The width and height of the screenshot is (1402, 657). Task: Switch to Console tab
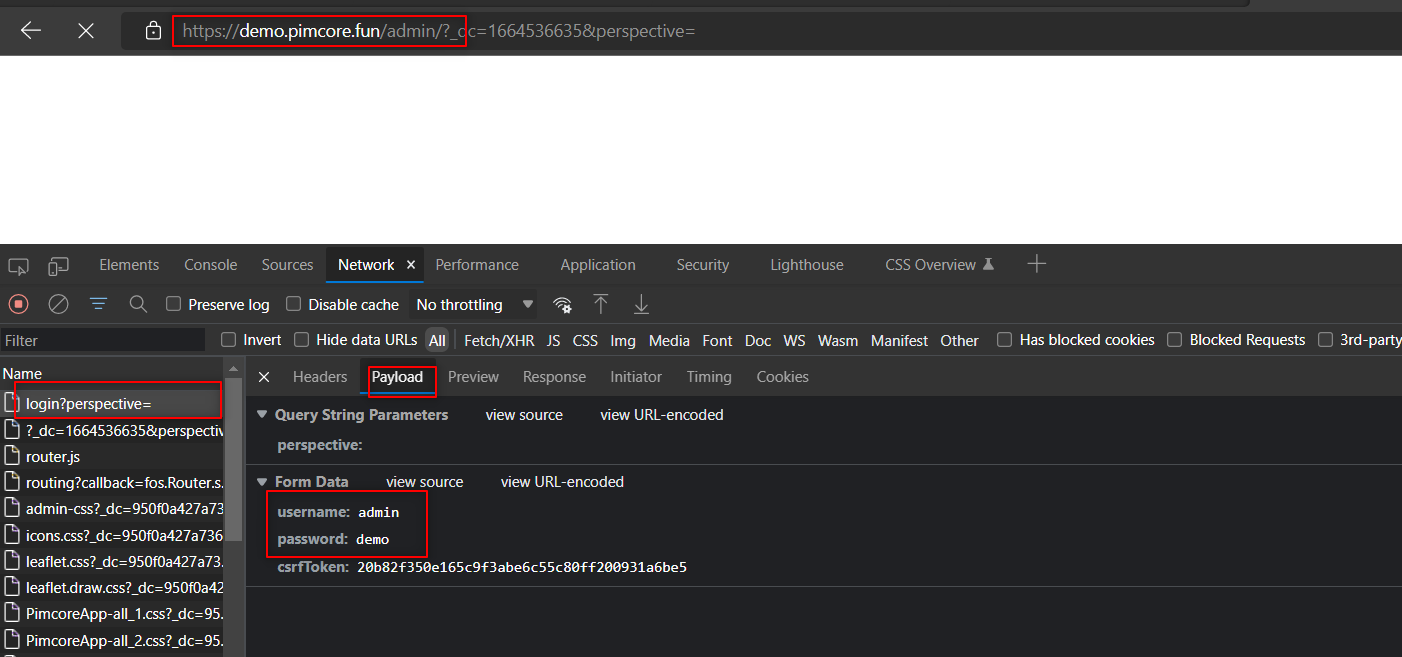coord(211,265)
